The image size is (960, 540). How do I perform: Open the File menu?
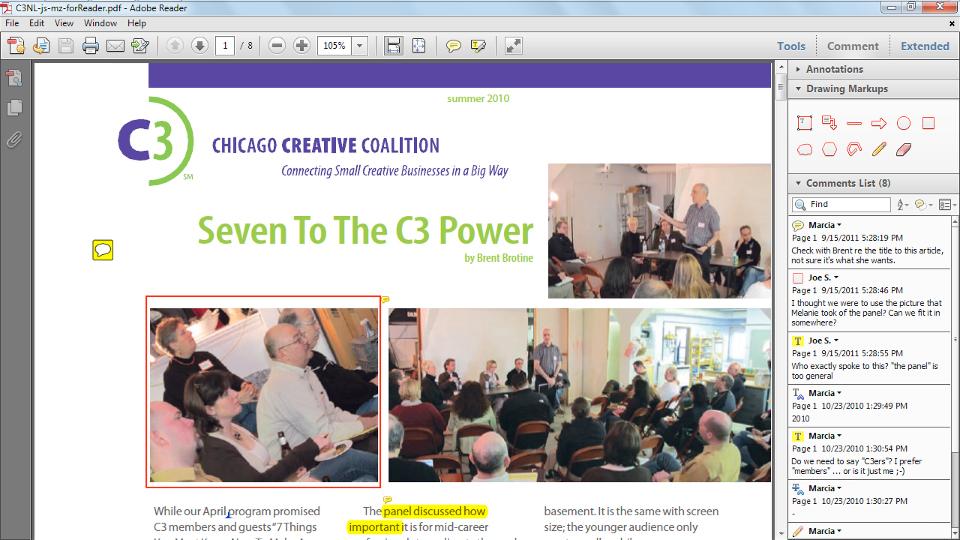click(x=12, y=23)
